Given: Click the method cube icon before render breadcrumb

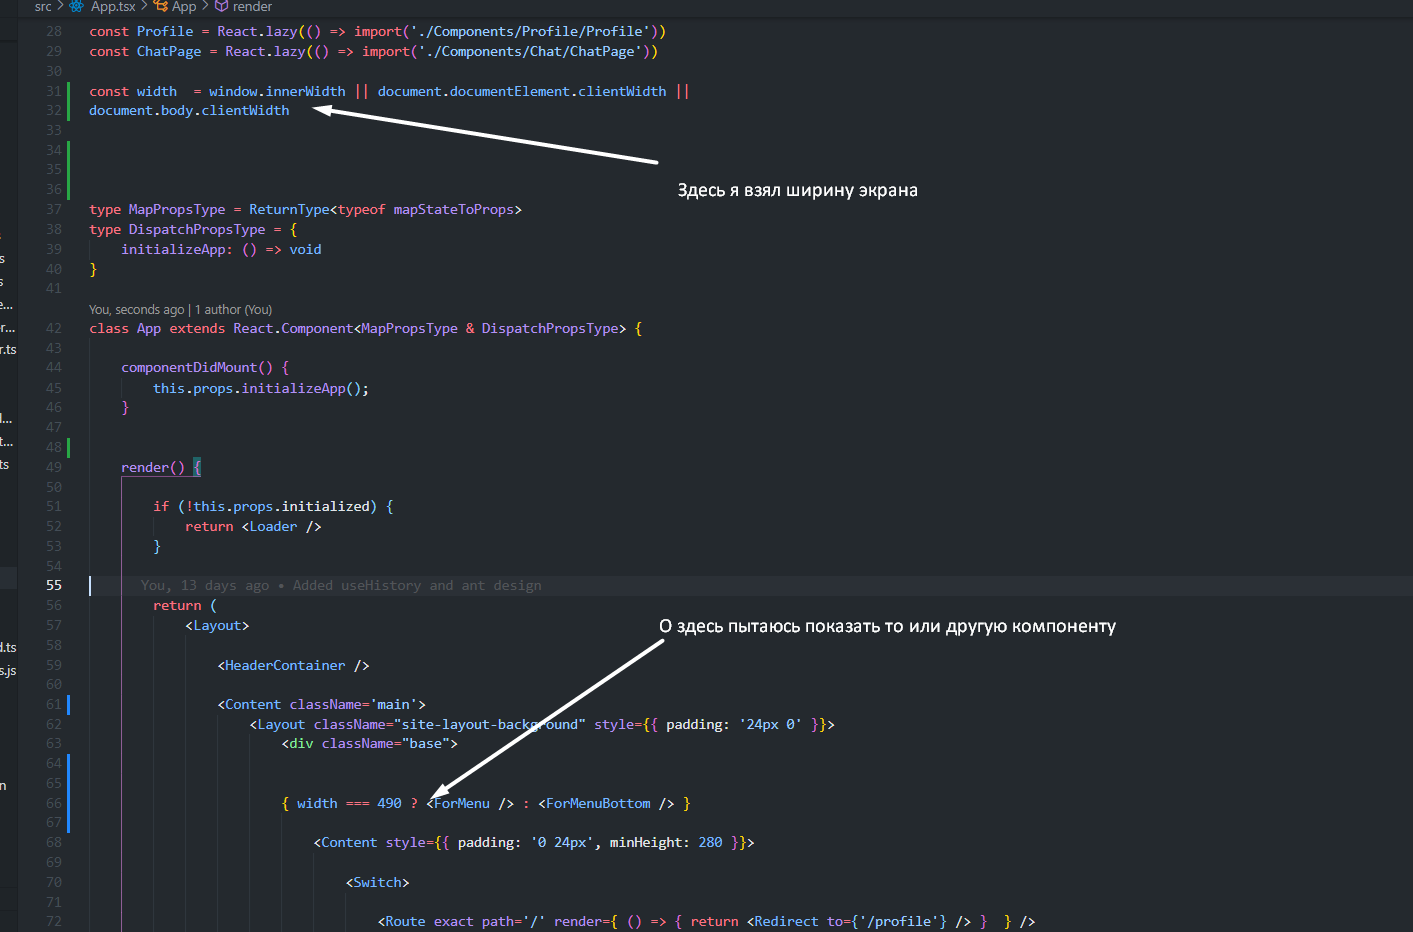Looking at the screenshot, I should (x=221, y=6).
